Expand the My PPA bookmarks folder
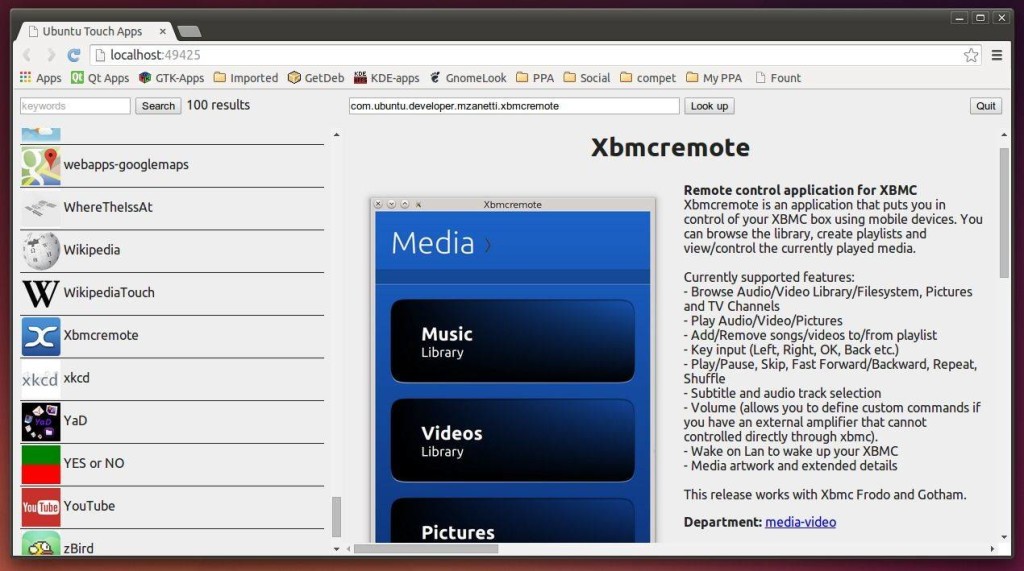The width and height of the screenshot is (1024, 571). tap(714, 78)
